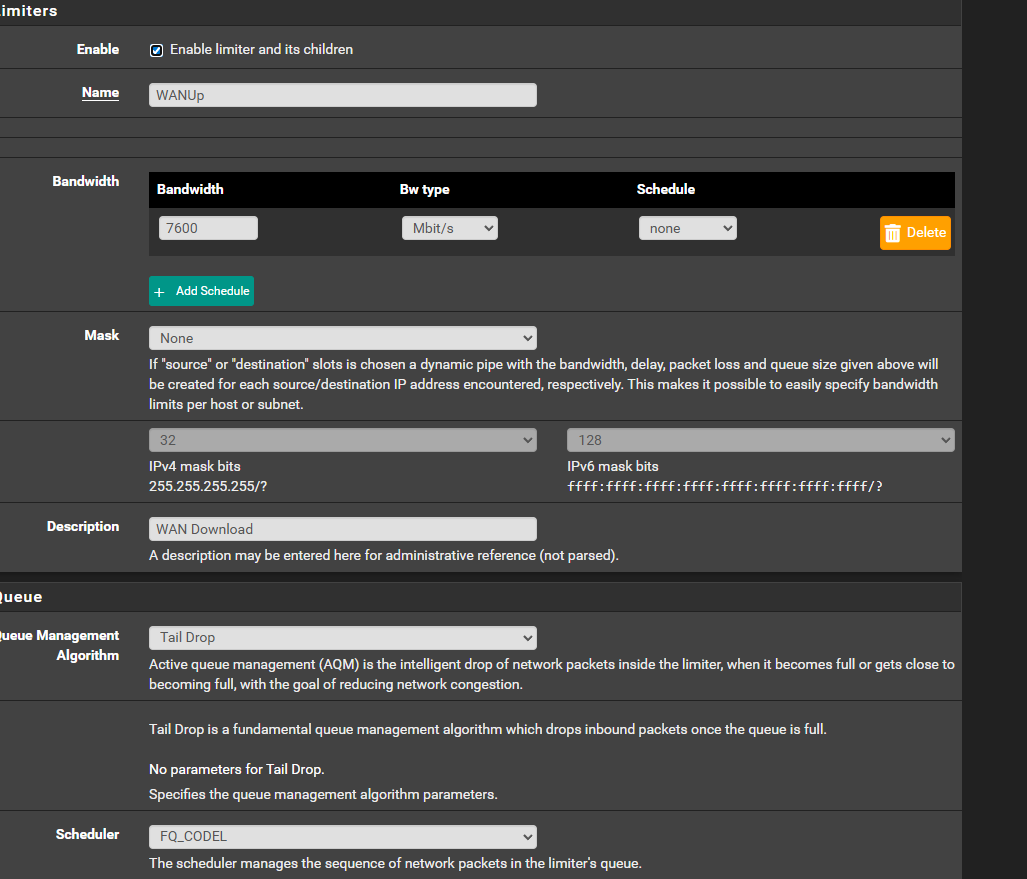The height and width of the screenshot is (879, 1027).
Task: Click the Description field with WAN Download
Action: pos(342,529)
